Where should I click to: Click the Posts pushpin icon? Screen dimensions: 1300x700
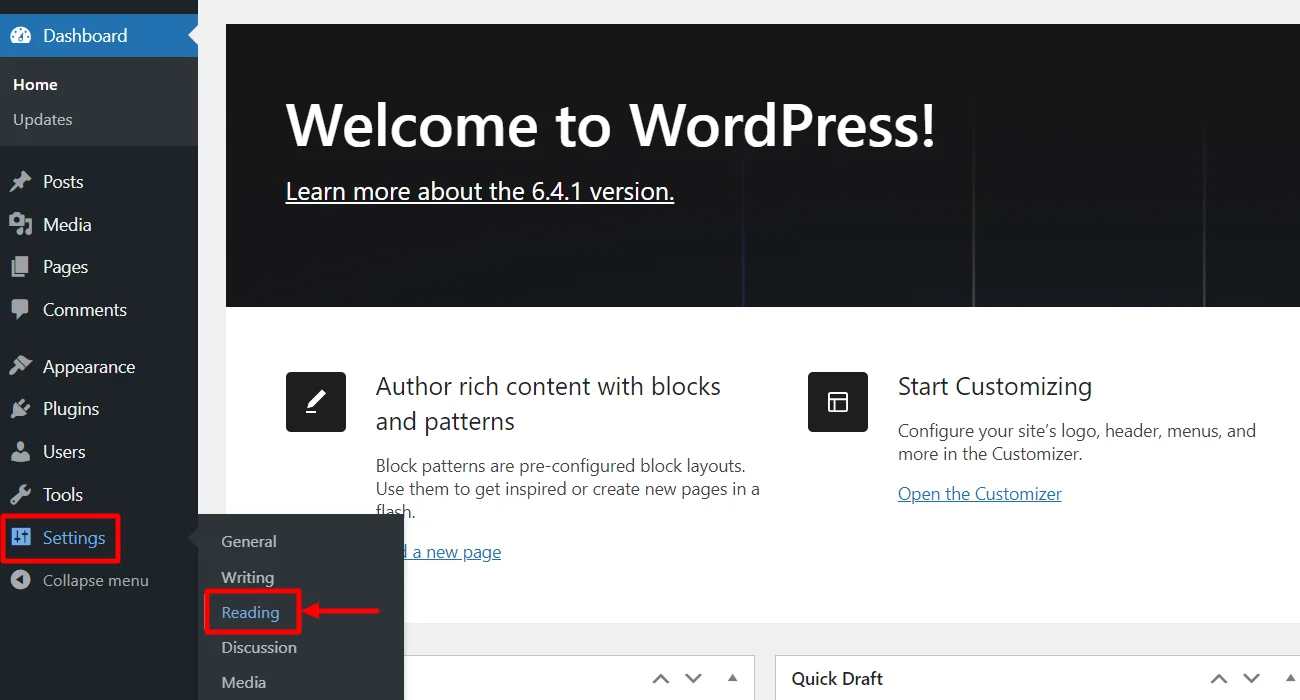point(20,182)
